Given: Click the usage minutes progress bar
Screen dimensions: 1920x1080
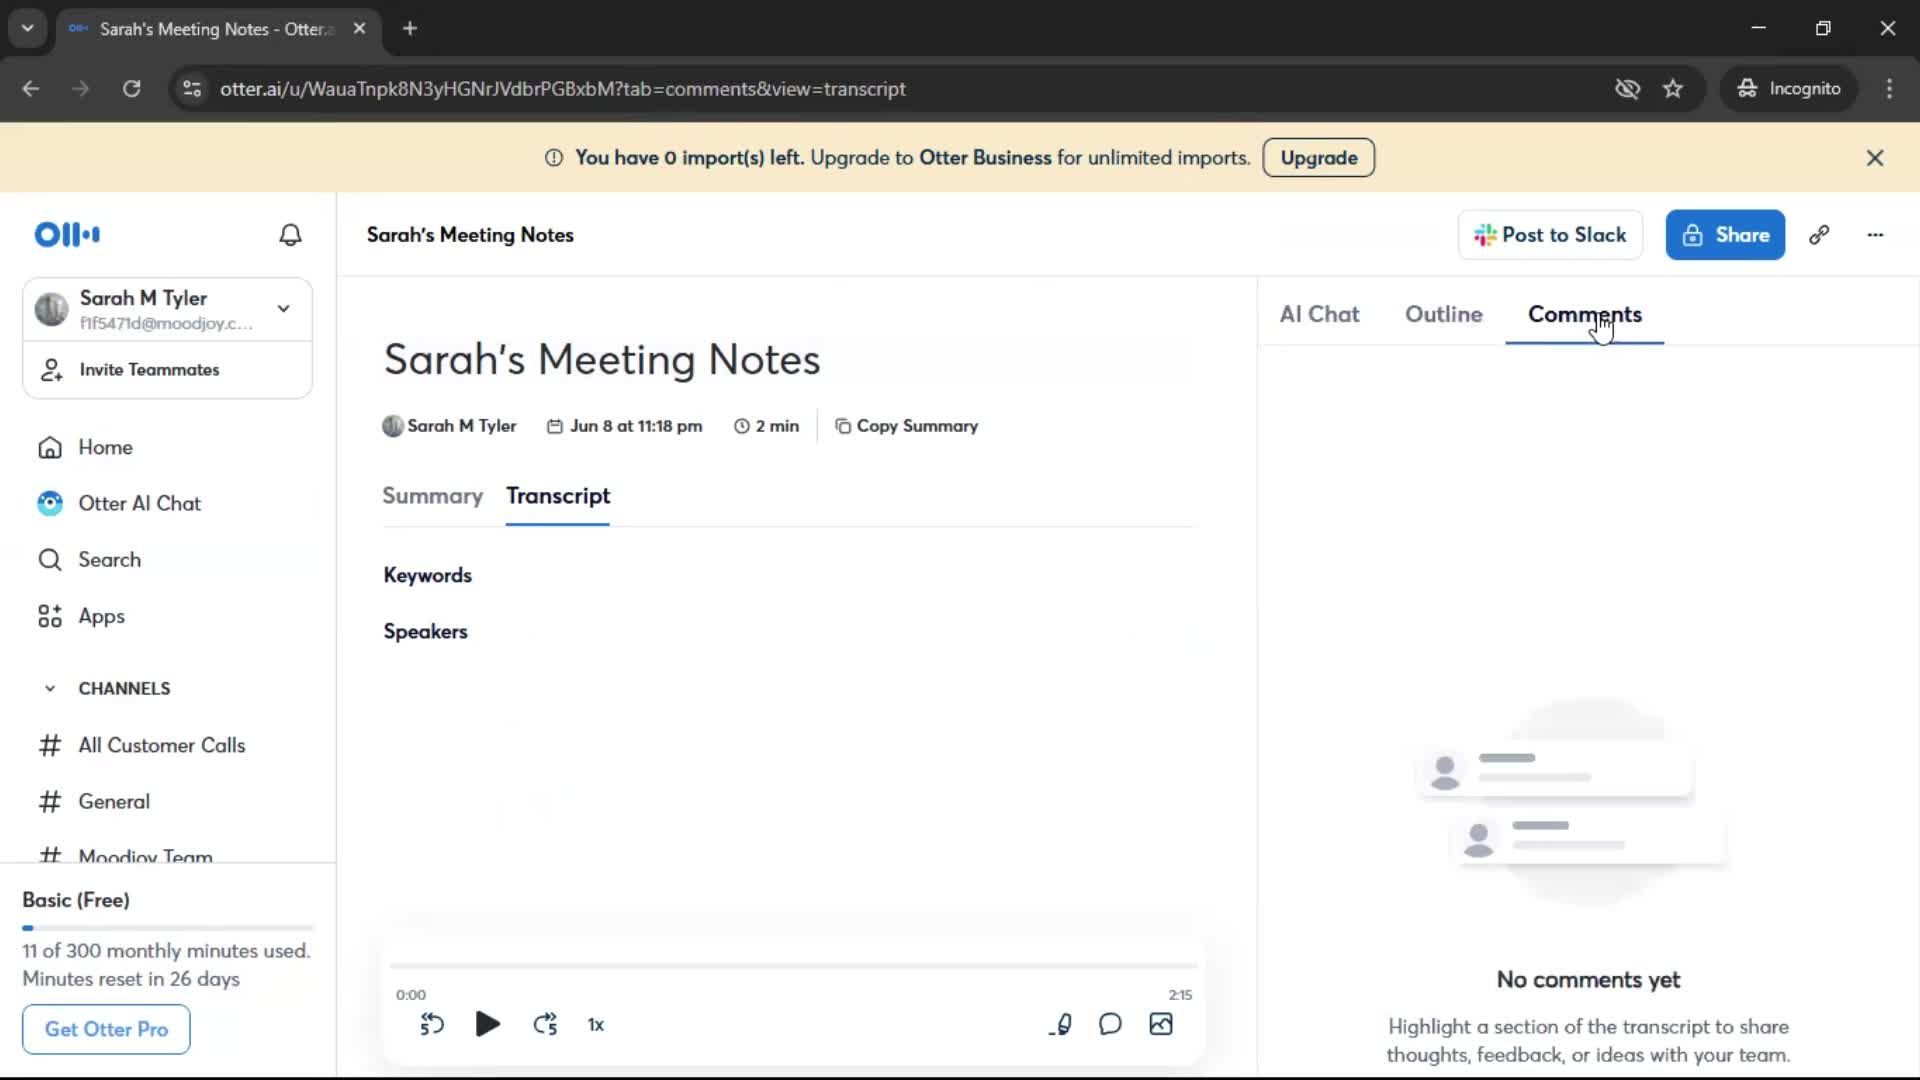Looking at the screenshot, I should [x=168, y=928].
